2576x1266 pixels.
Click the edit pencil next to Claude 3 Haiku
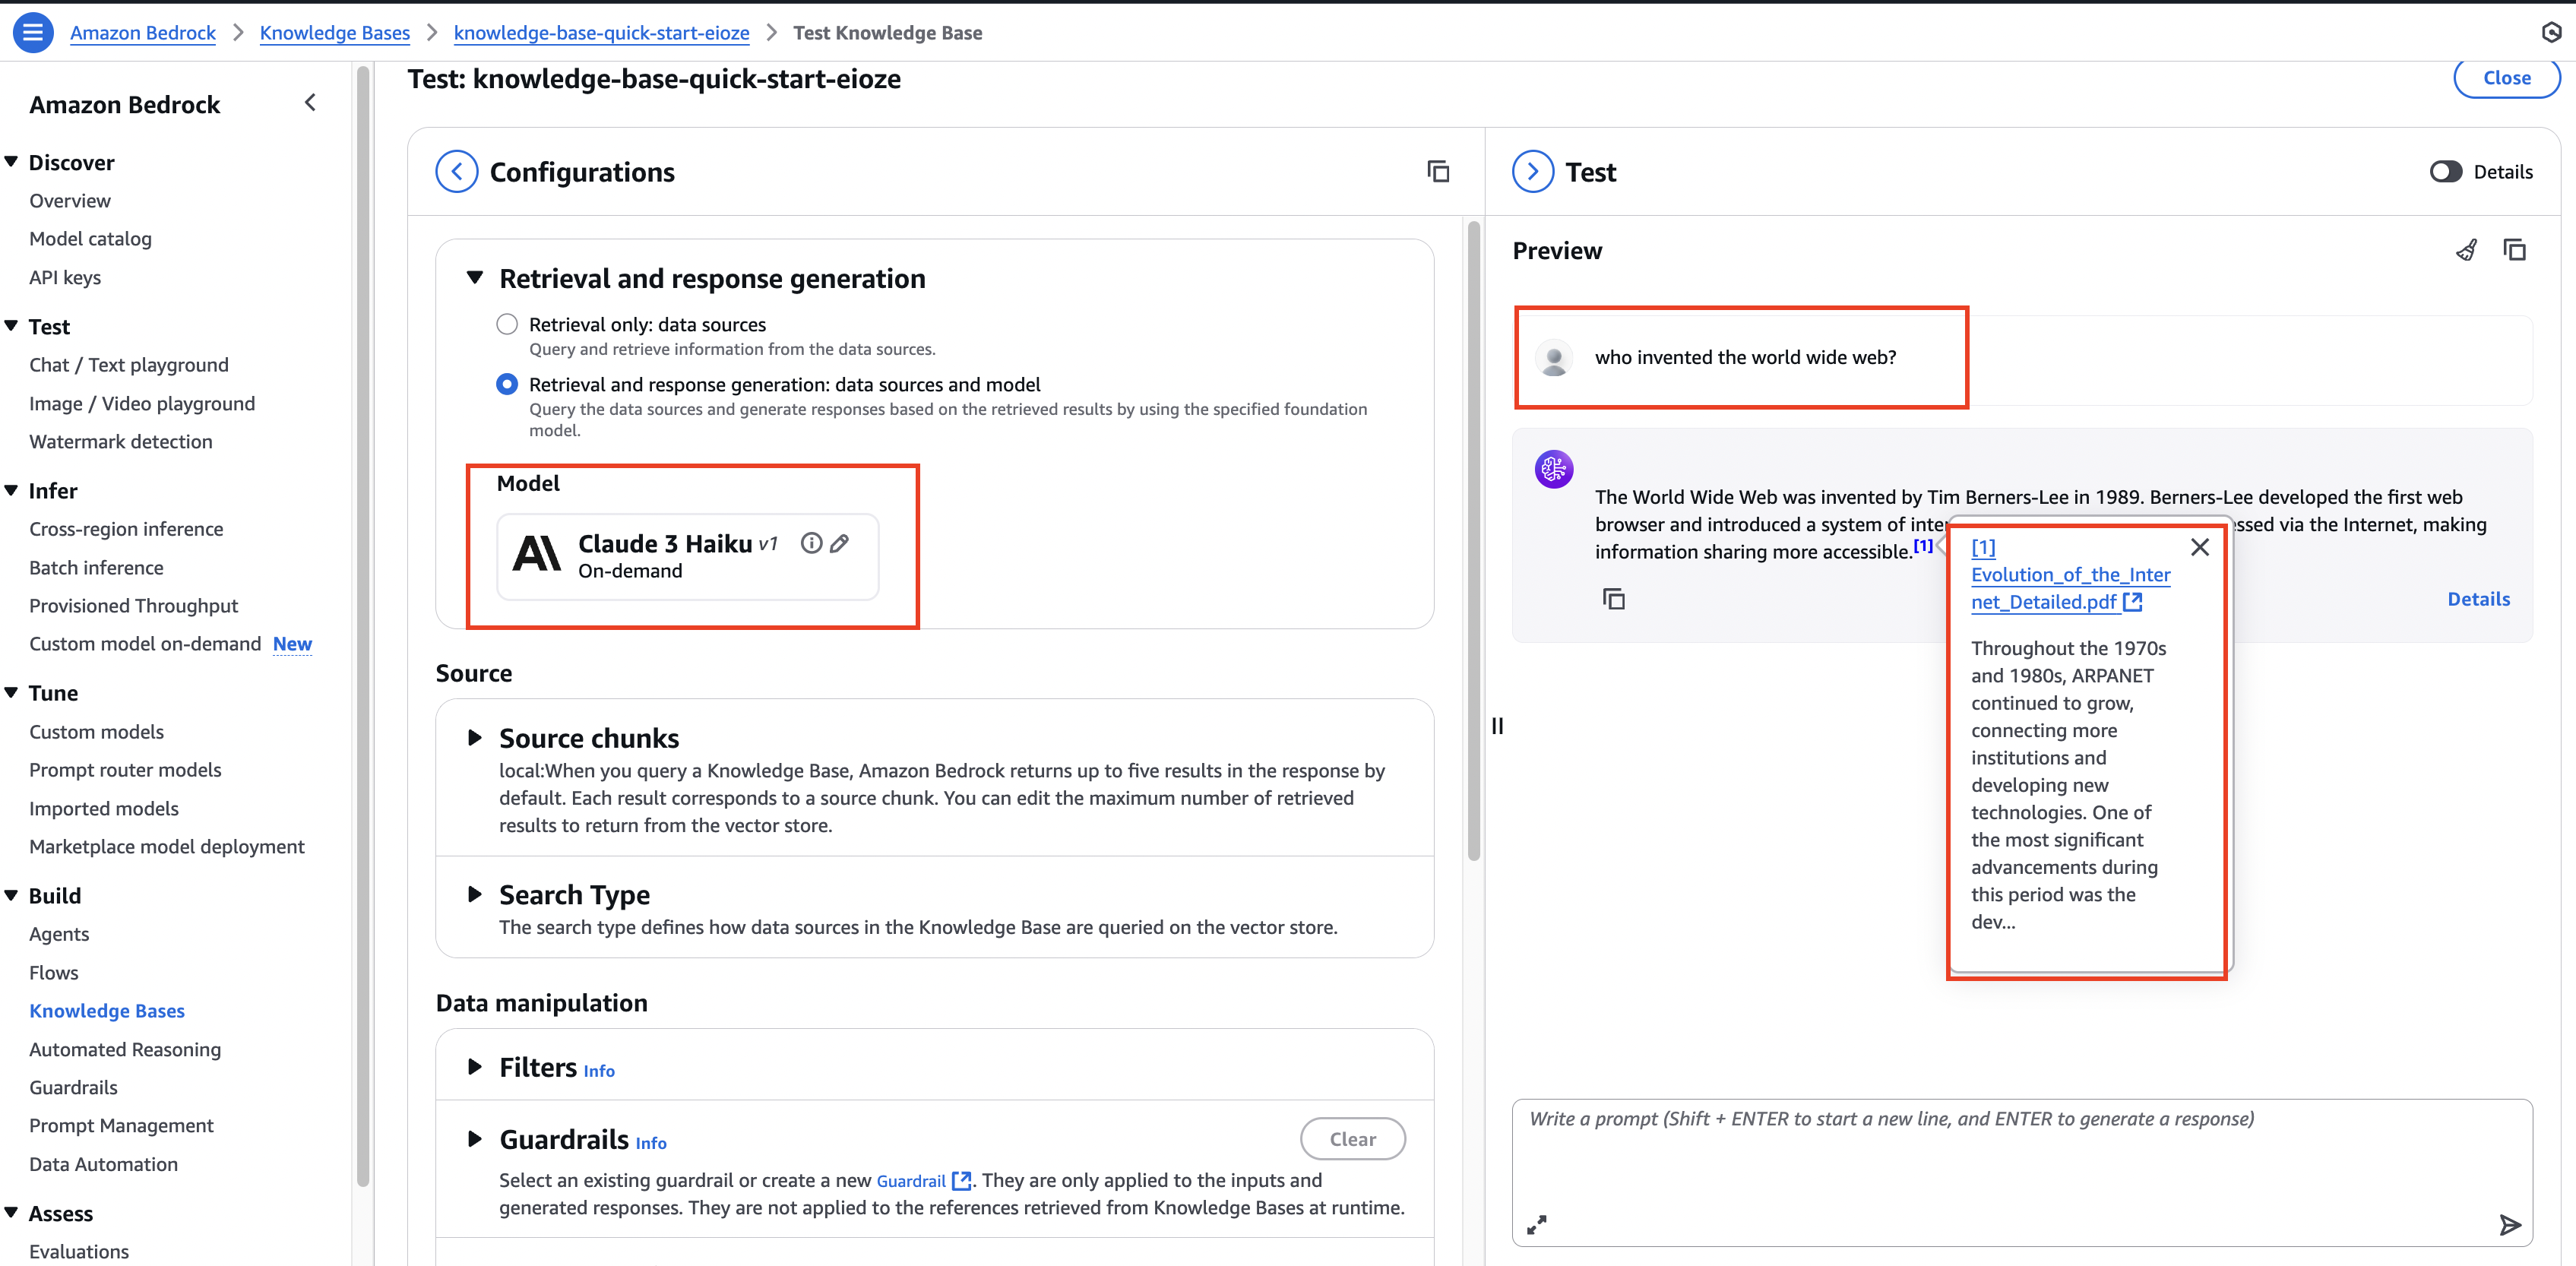click(840, 543)
